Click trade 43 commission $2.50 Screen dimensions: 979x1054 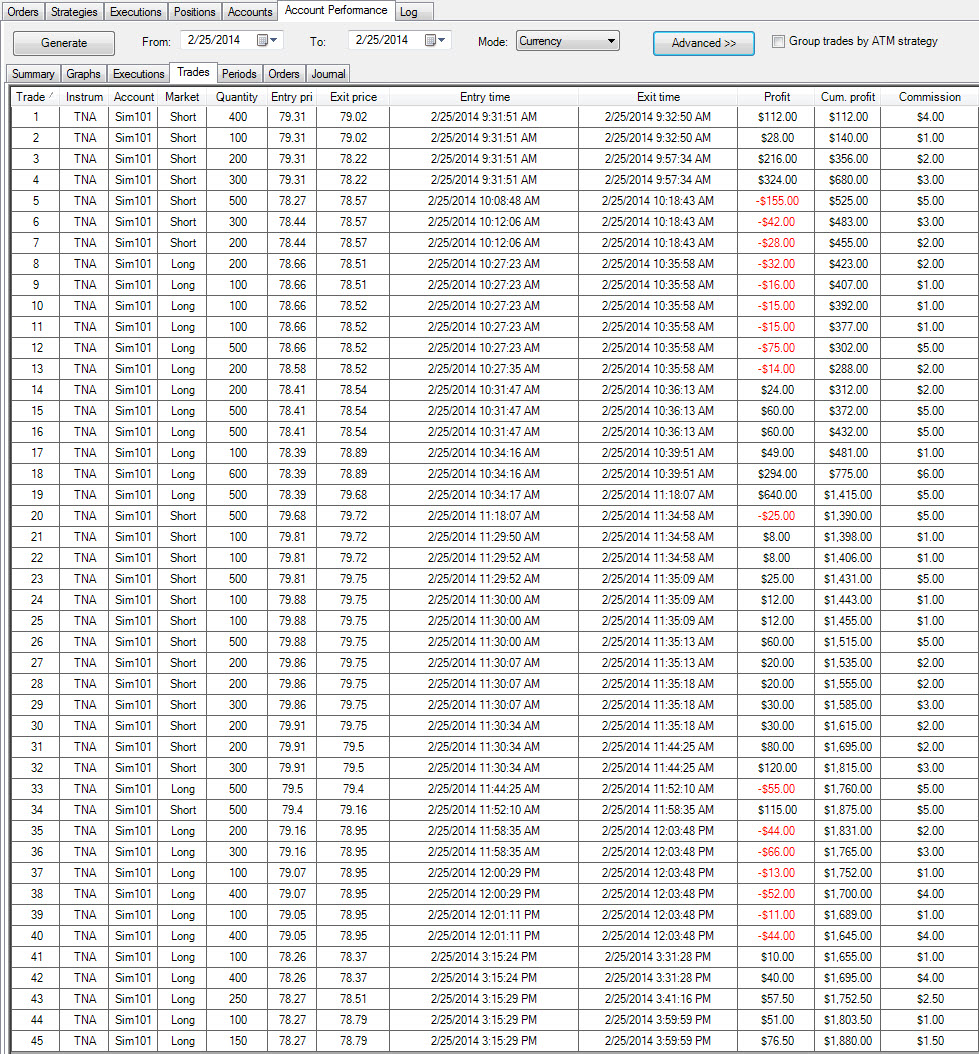point(930,999)
